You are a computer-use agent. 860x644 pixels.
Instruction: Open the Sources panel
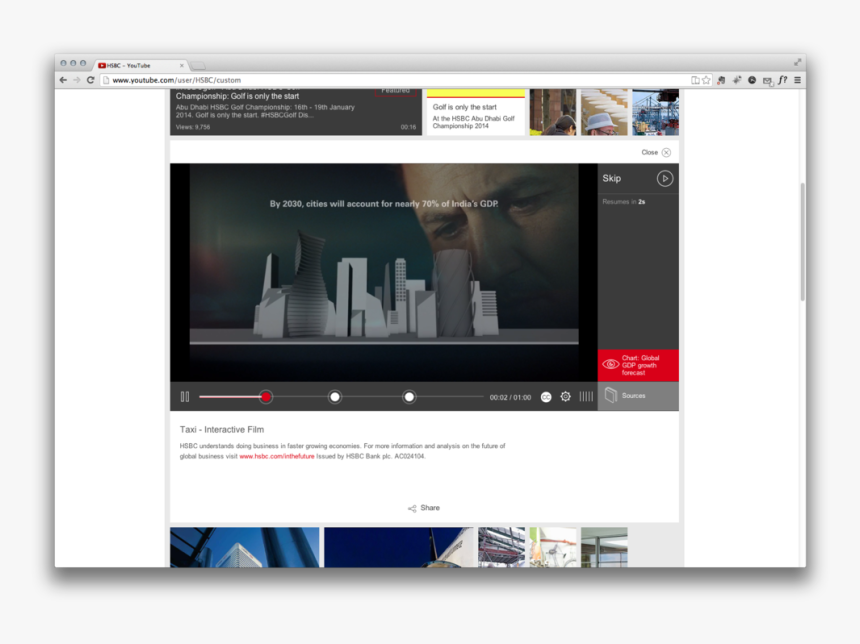tap(638, 396)
